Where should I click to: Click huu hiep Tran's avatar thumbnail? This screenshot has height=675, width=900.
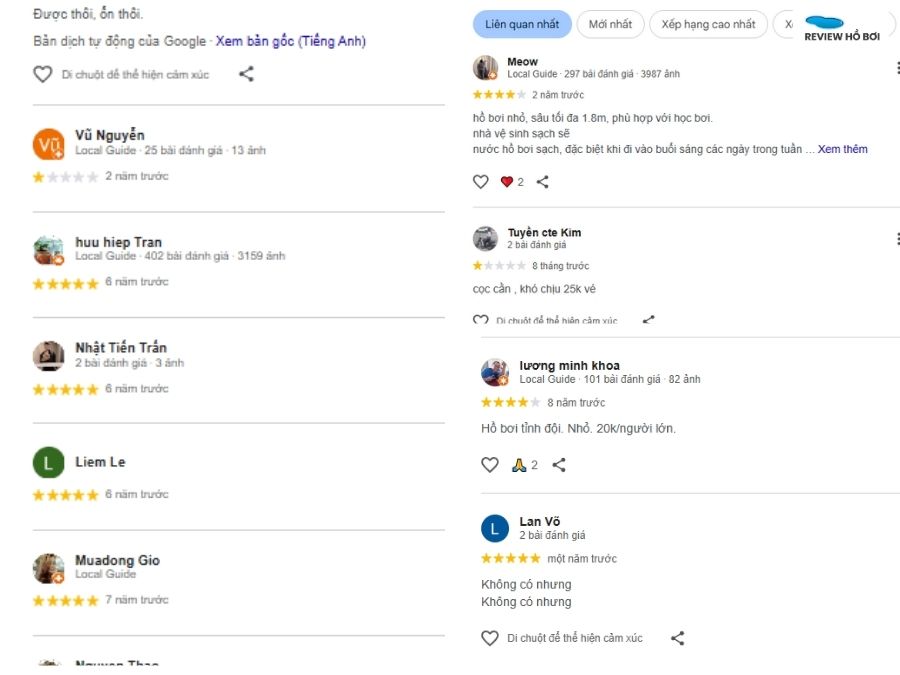[49, 250]
